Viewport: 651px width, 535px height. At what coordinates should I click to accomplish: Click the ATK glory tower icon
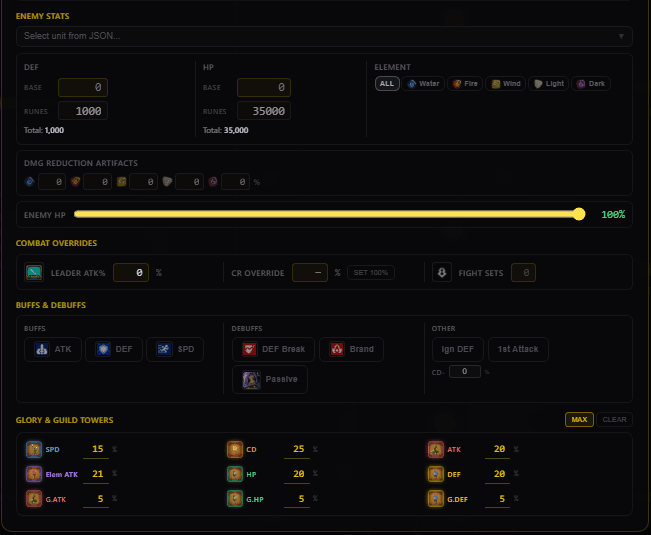pos(436,449)
